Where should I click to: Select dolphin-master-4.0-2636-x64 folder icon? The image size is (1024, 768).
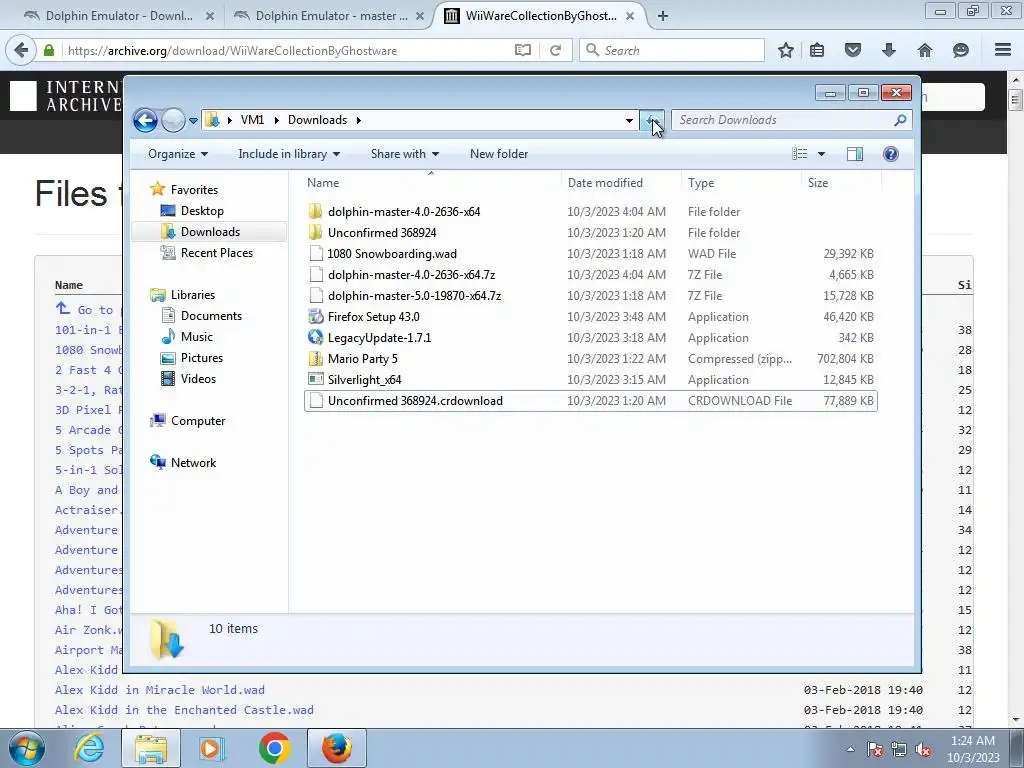tap(315, 212)
